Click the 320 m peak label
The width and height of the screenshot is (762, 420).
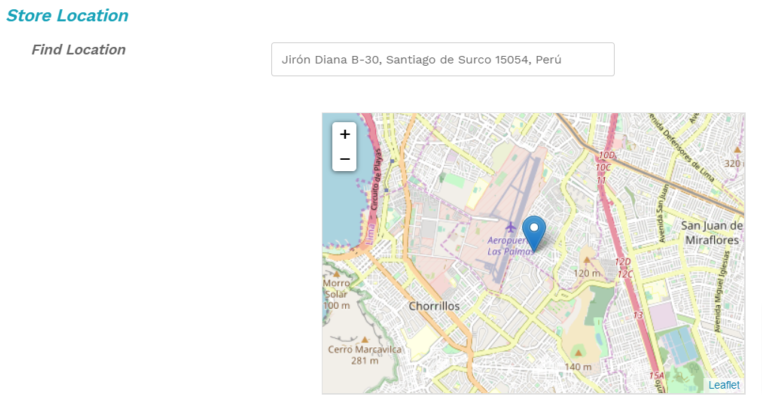point(733,163)
